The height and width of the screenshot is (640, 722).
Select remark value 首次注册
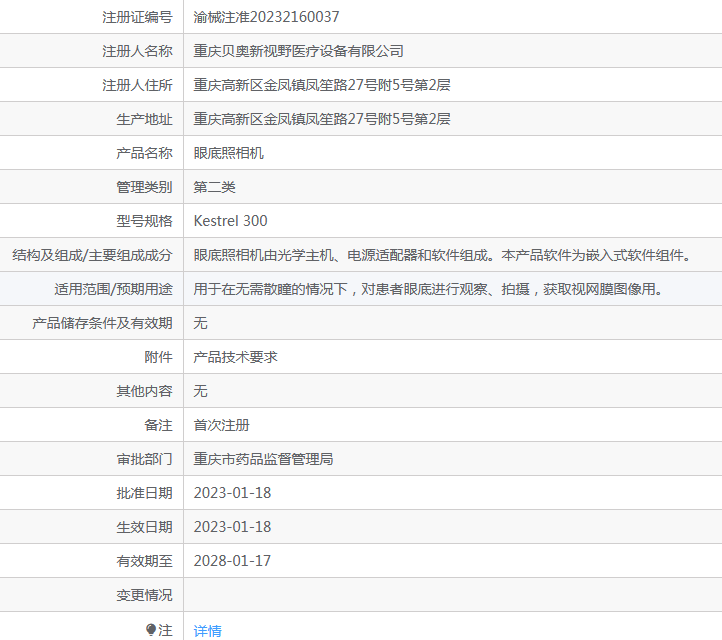click(221, 425)
